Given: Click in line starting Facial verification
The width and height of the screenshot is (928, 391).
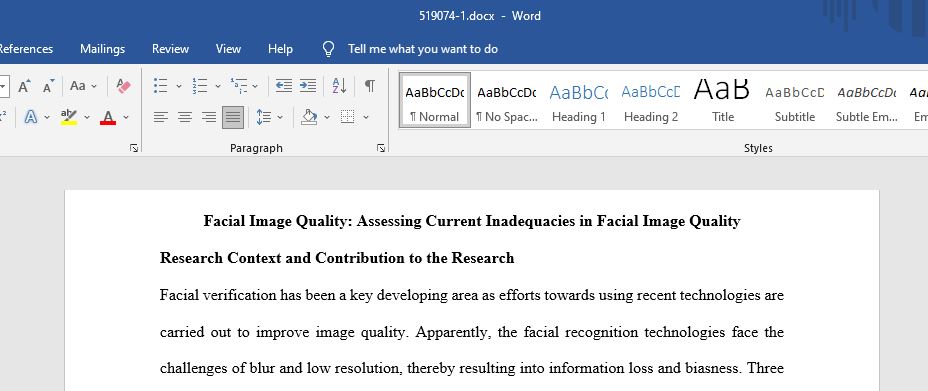Looking at the screenshot, I should click(x=472, y=295).
